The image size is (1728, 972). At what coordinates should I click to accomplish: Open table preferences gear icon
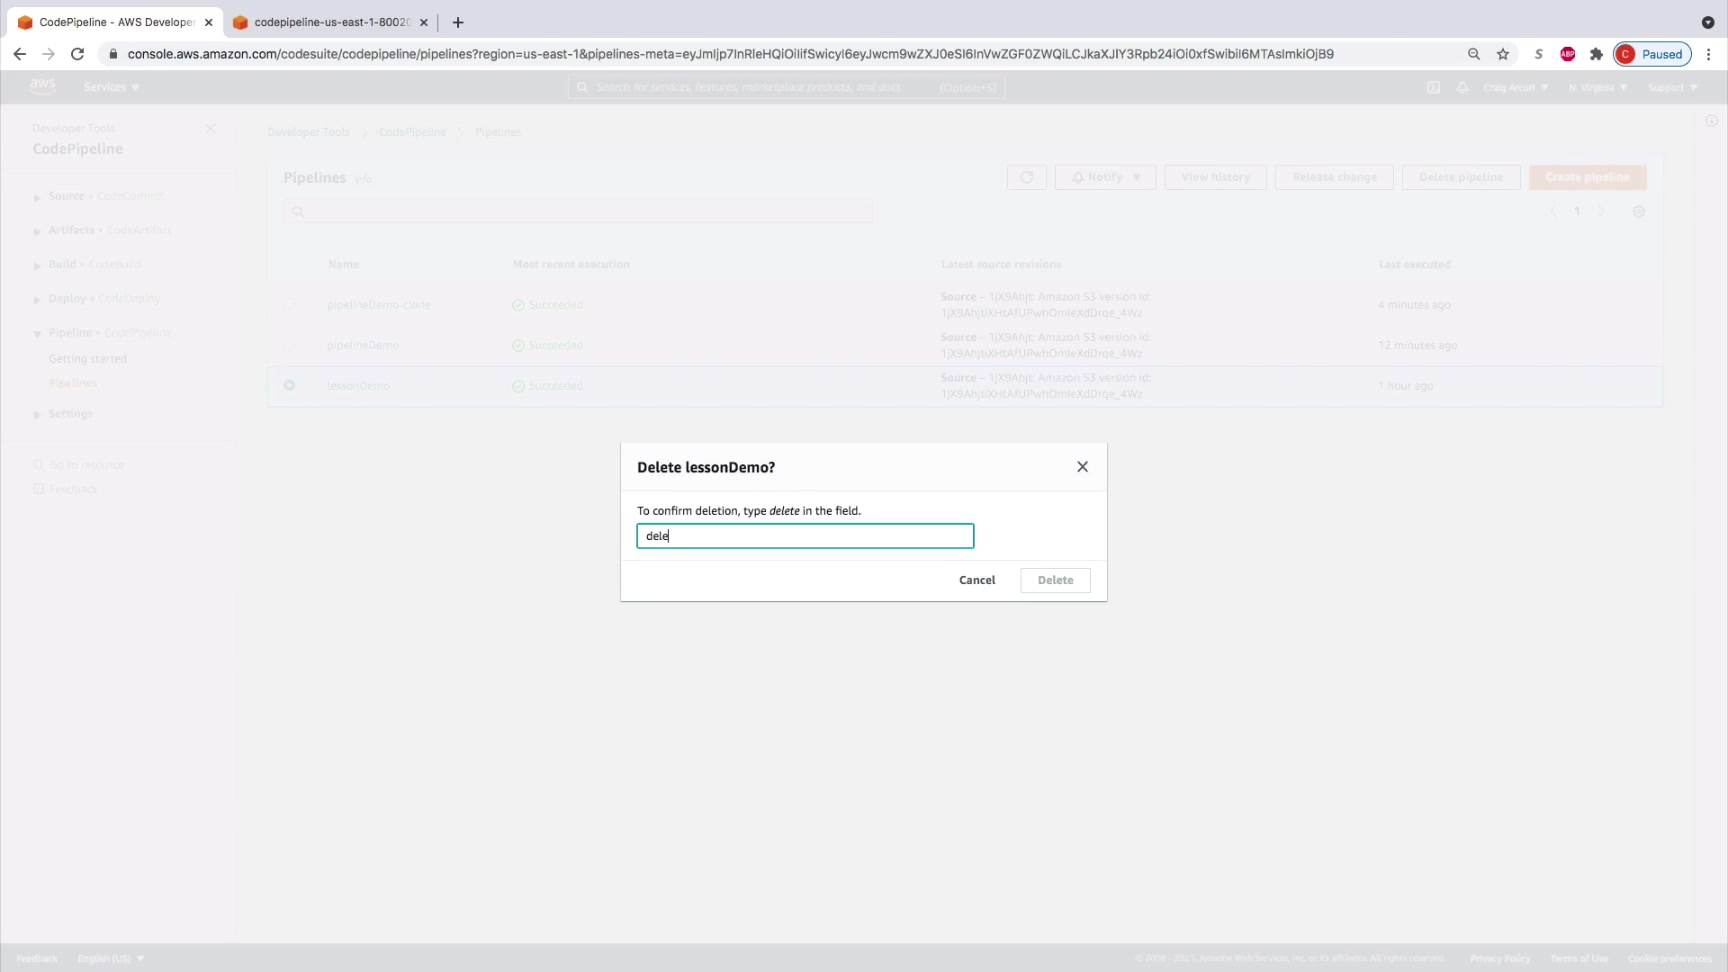[1638, 211]
